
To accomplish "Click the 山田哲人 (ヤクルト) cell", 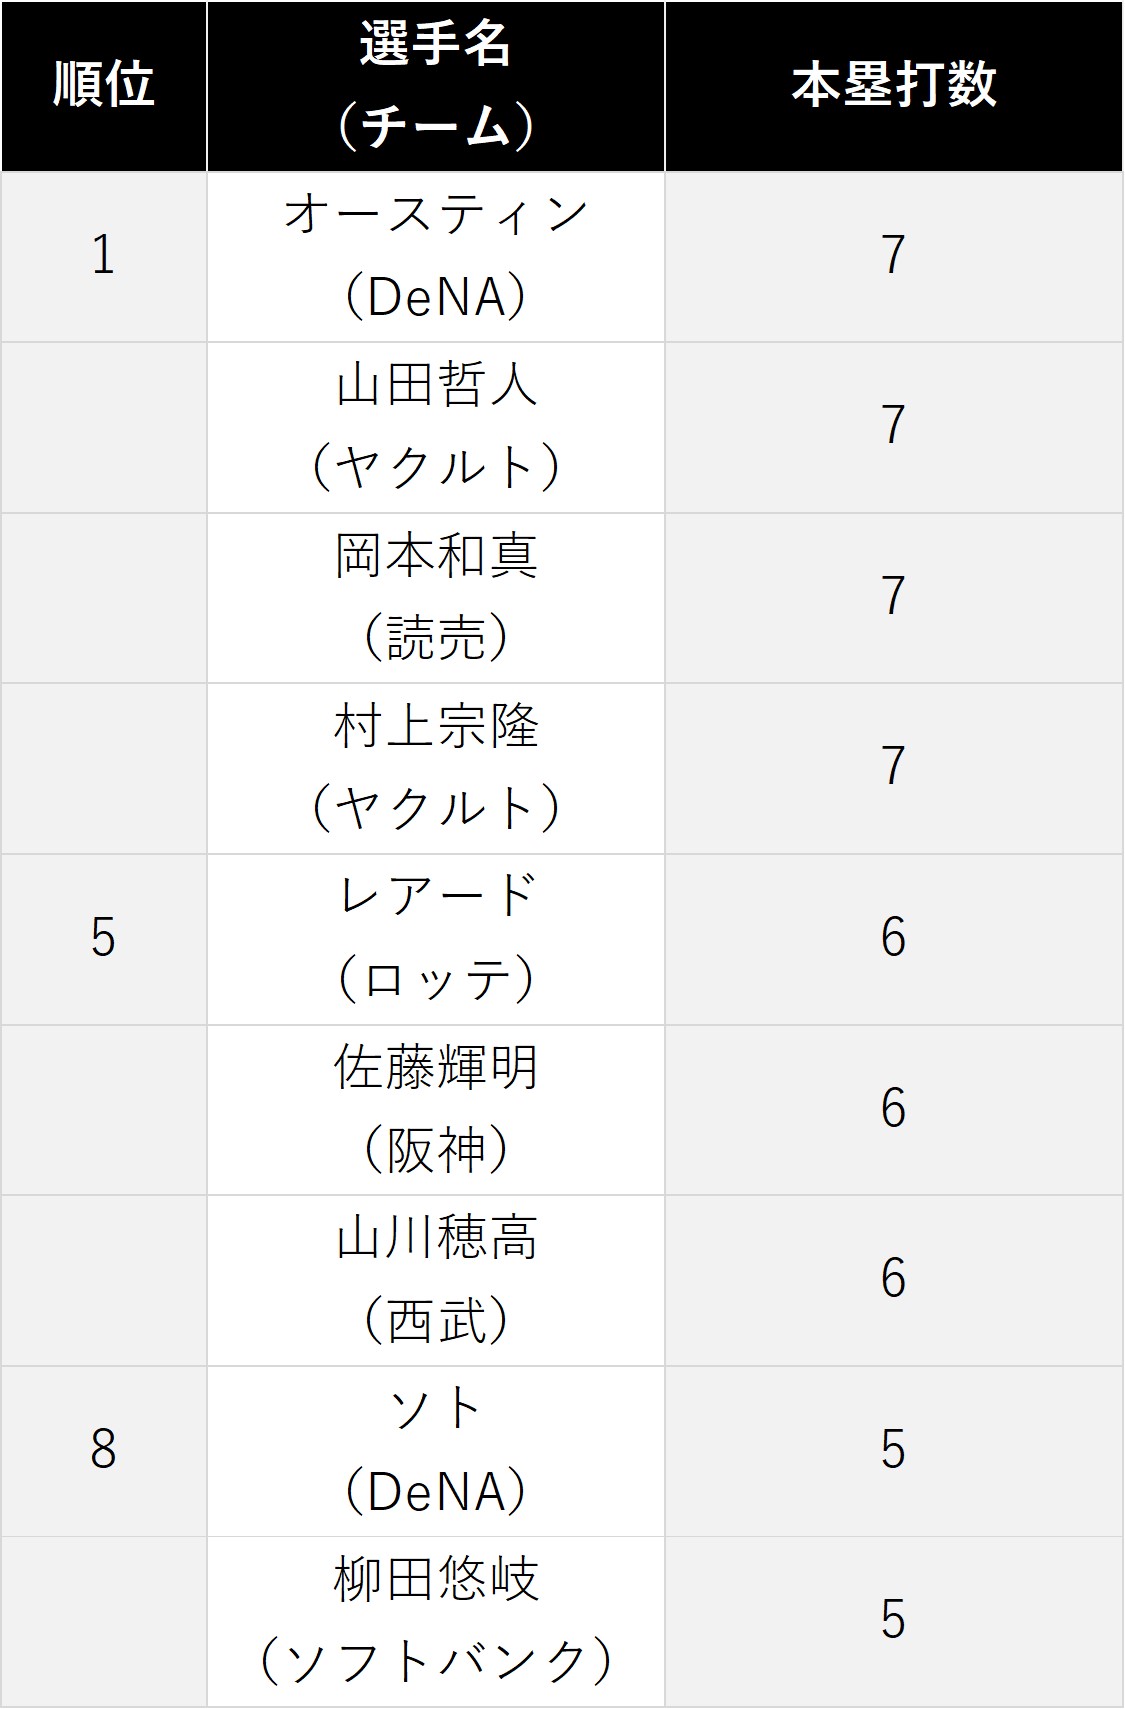I will pos(436,428).
